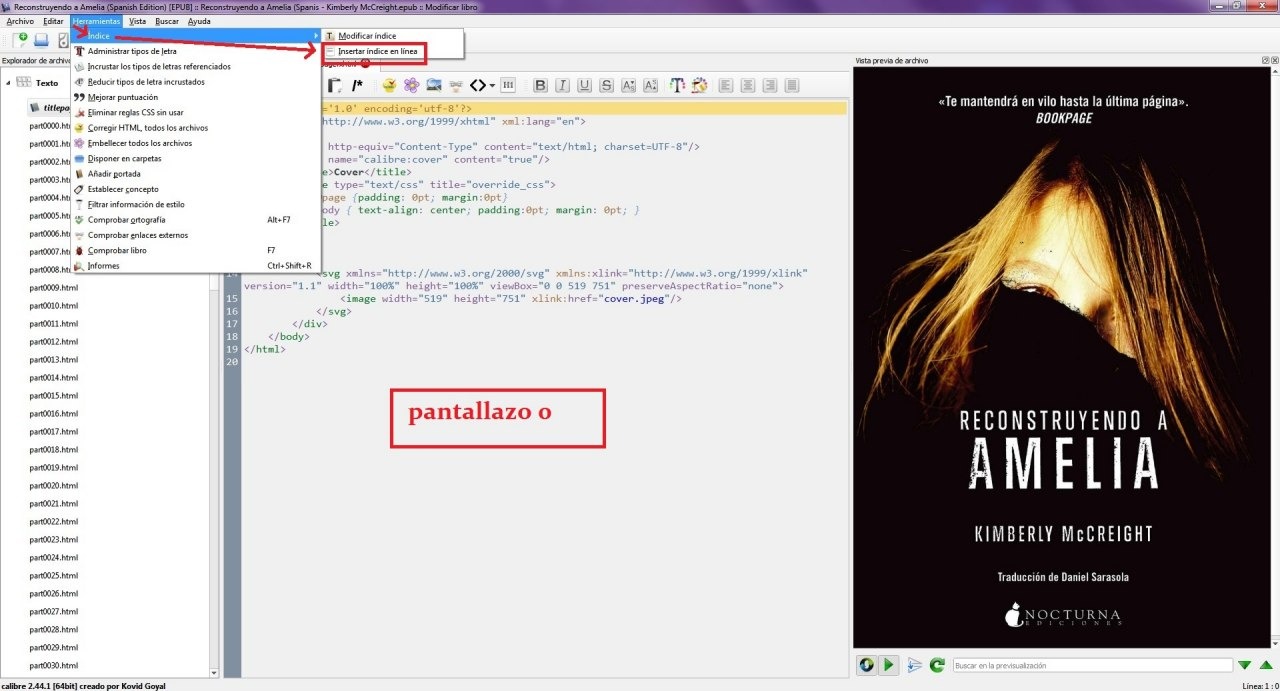Click the smiley insert special character icon
This screenshot has height=691, width=1280.
click(389, 85)
